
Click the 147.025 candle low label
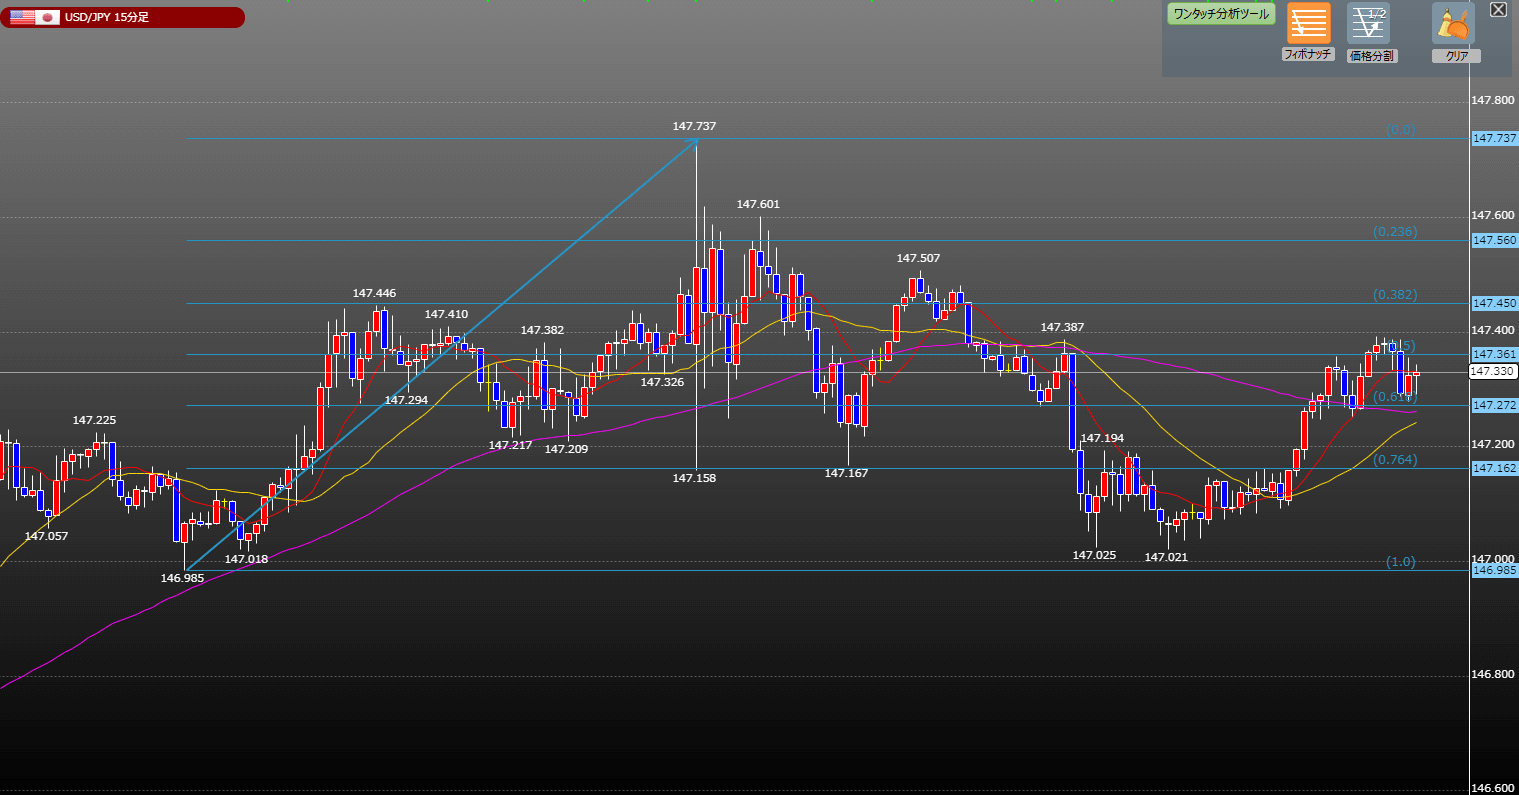click(1094, 555)
